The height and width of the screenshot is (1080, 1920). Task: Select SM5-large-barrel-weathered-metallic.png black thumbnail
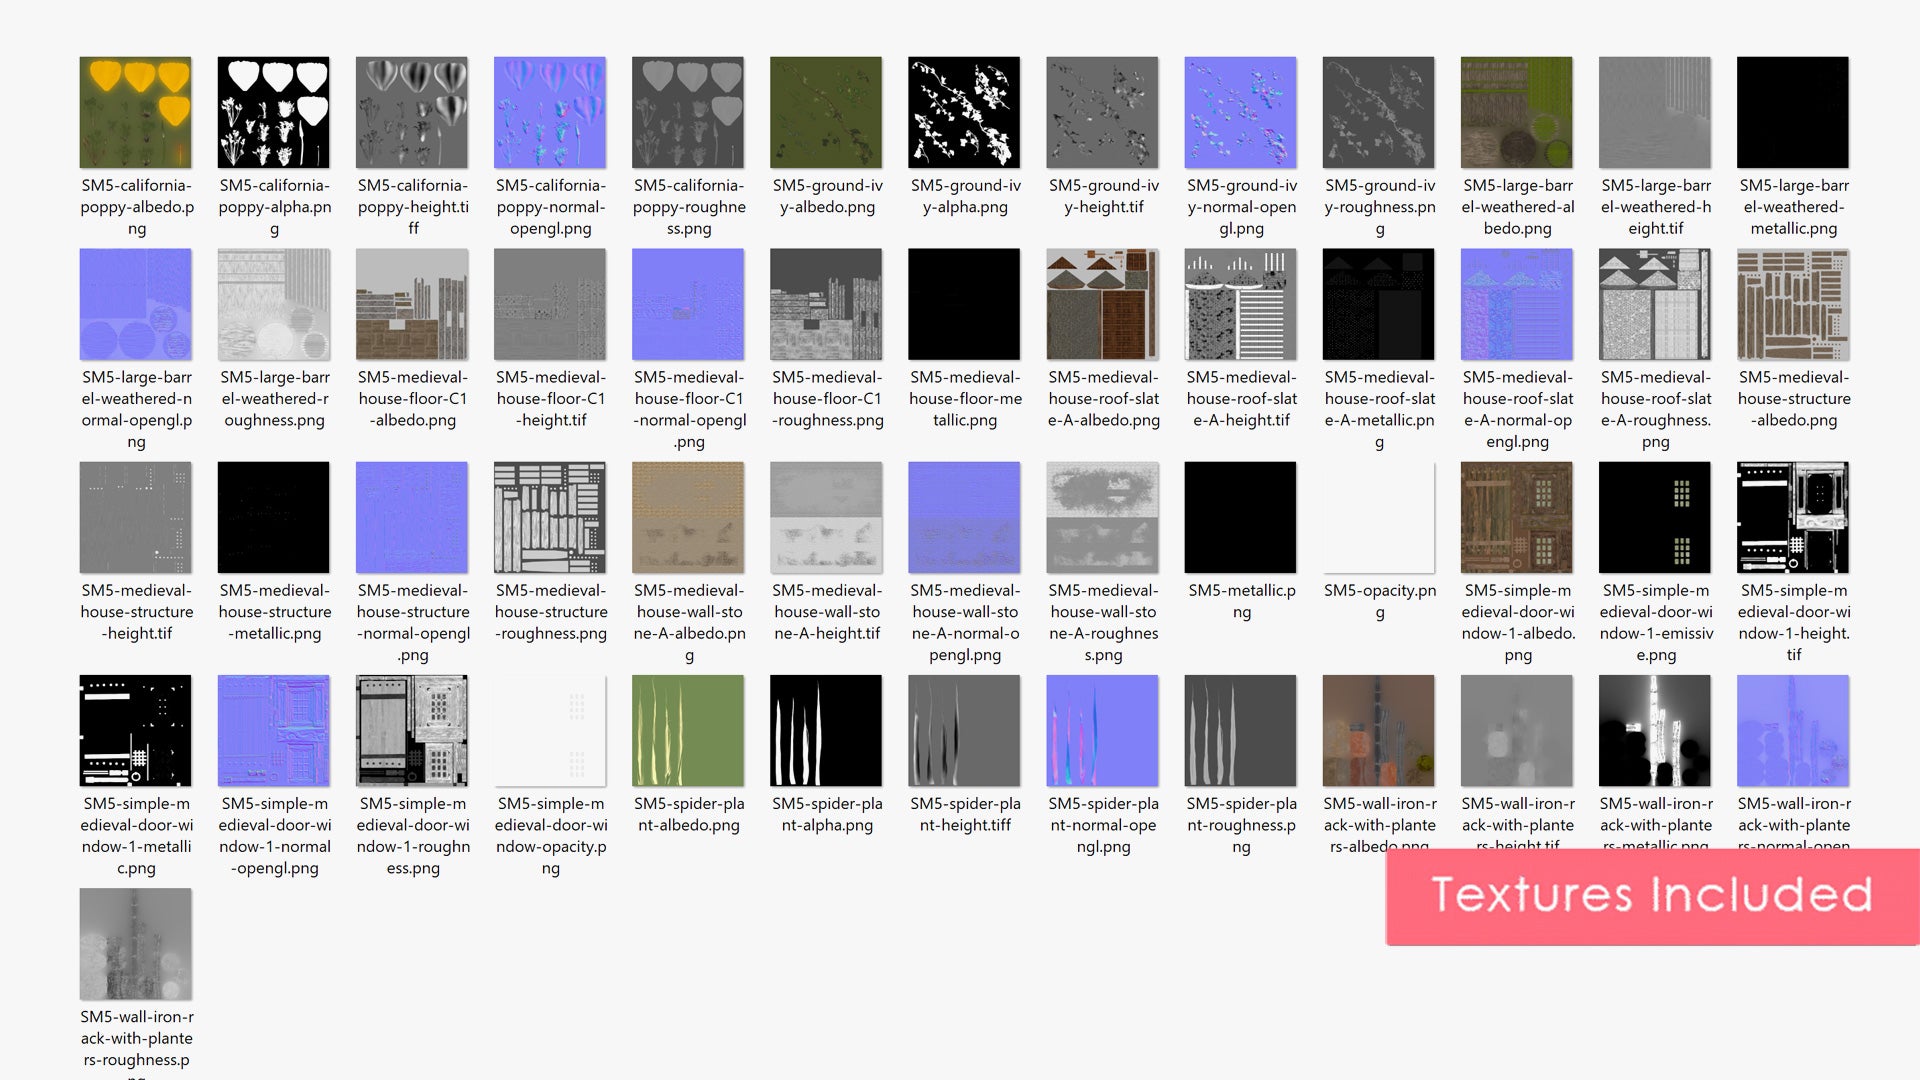1793,112
